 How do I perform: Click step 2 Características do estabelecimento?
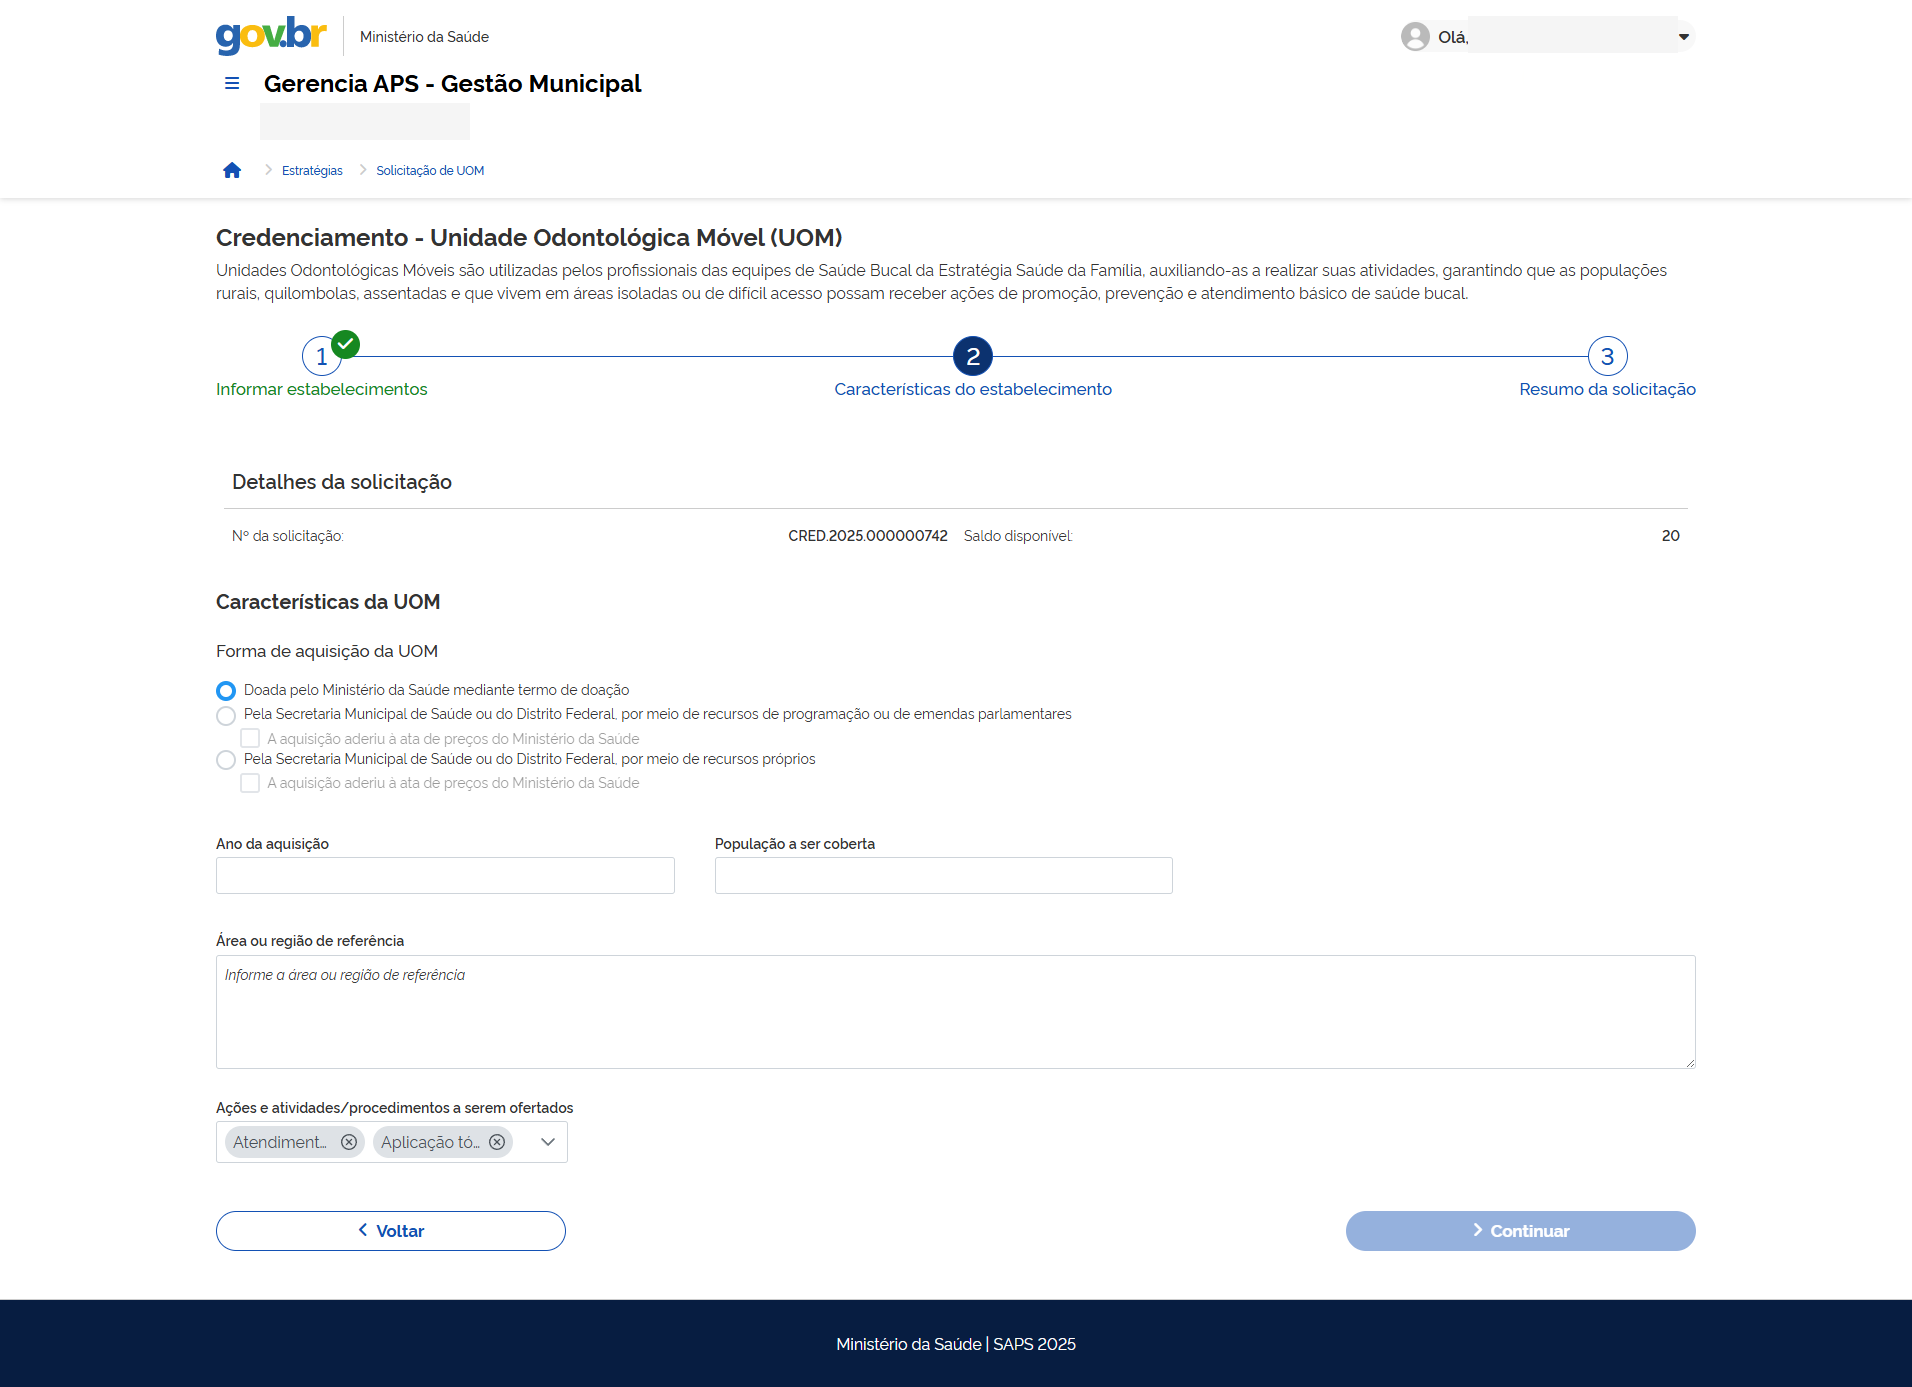(972, 356)
